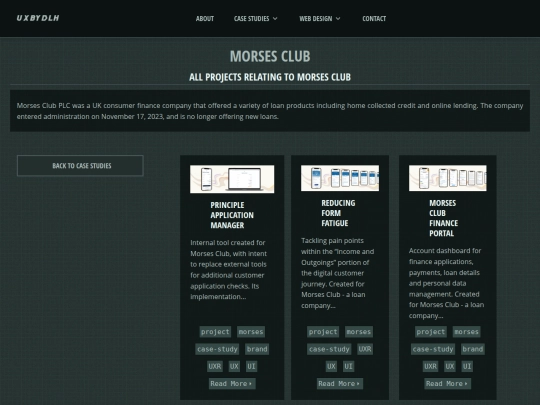Select morses tag on Principle Application Manager card

(x=251, y=332)
